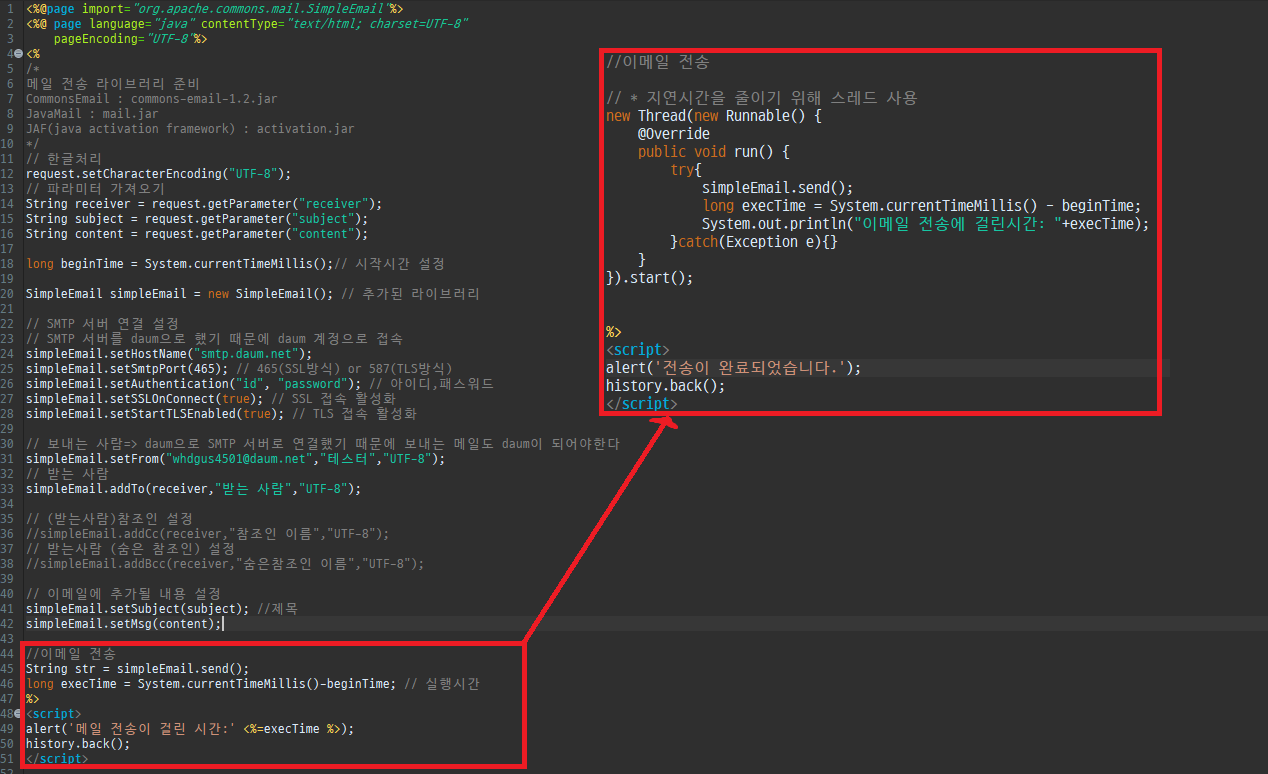Click the closing </script> tag on line 51
Image resolution: width=1268 pixels, height=774 pixels.
click(57, 759)
